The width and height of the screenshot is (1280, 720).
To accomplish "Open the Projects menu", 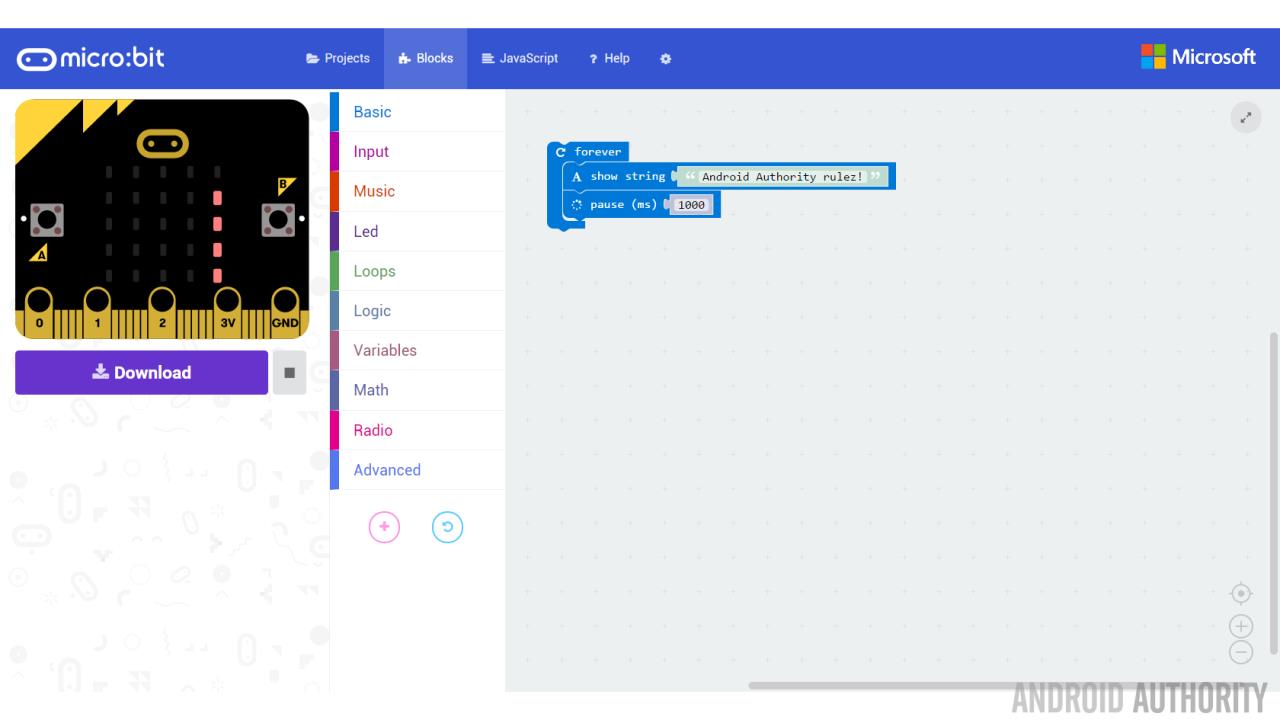I will click(x=338, y=59).
